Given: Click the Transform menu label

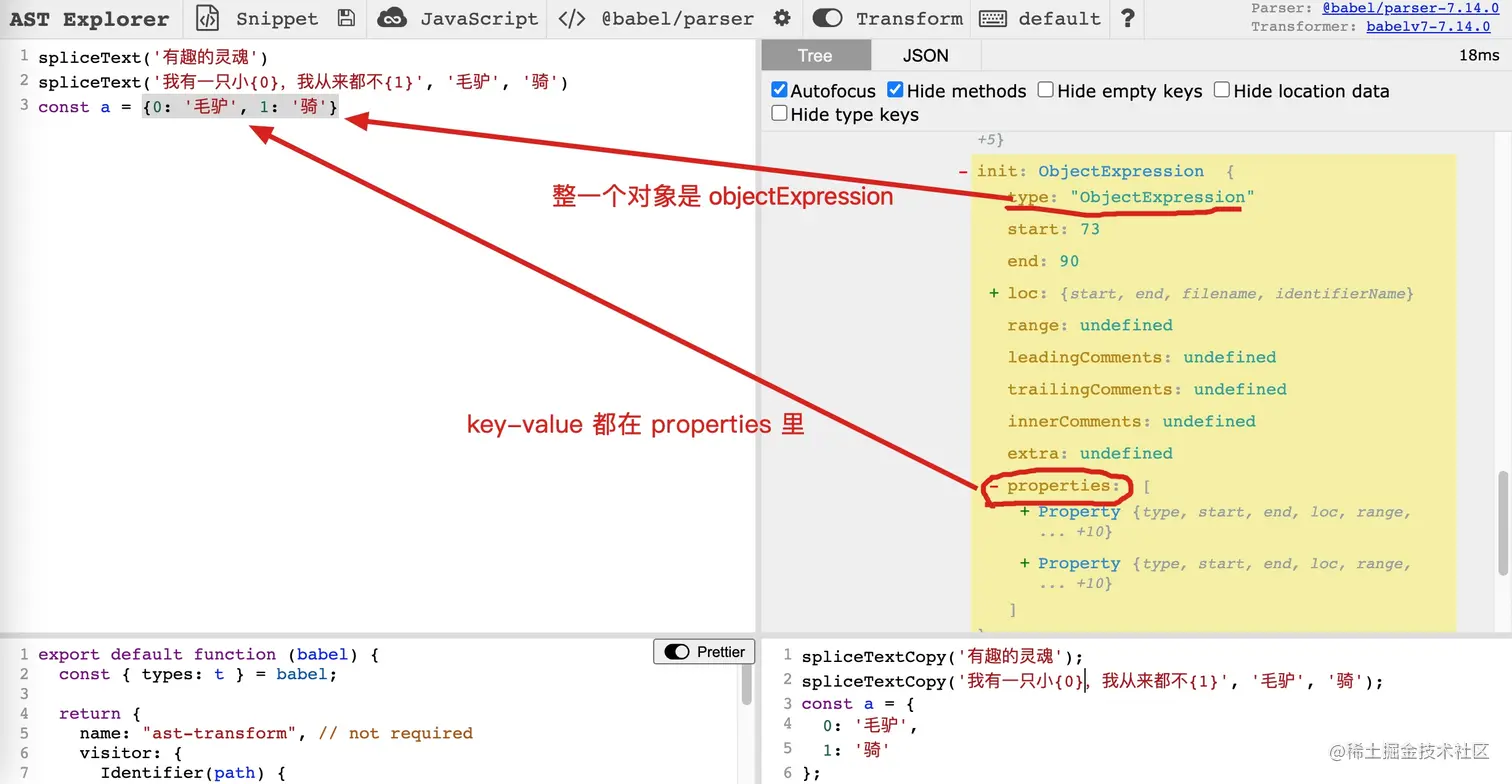Looking at the screenshot, I should [909, 18].
